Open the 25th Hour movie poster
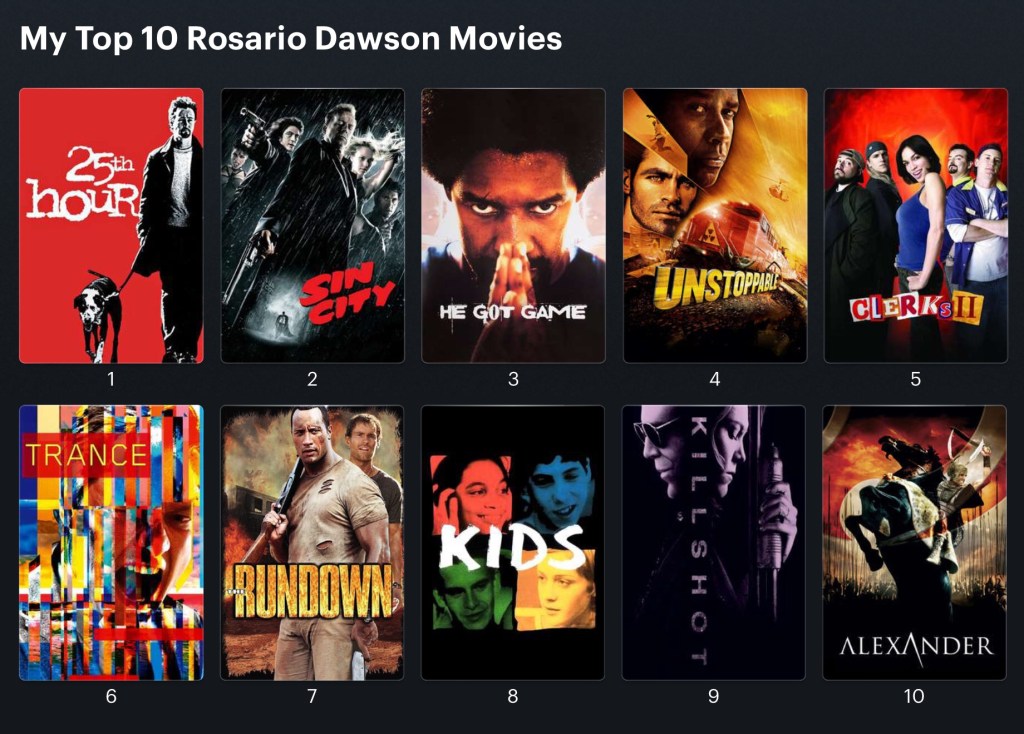 click(111, 225)
